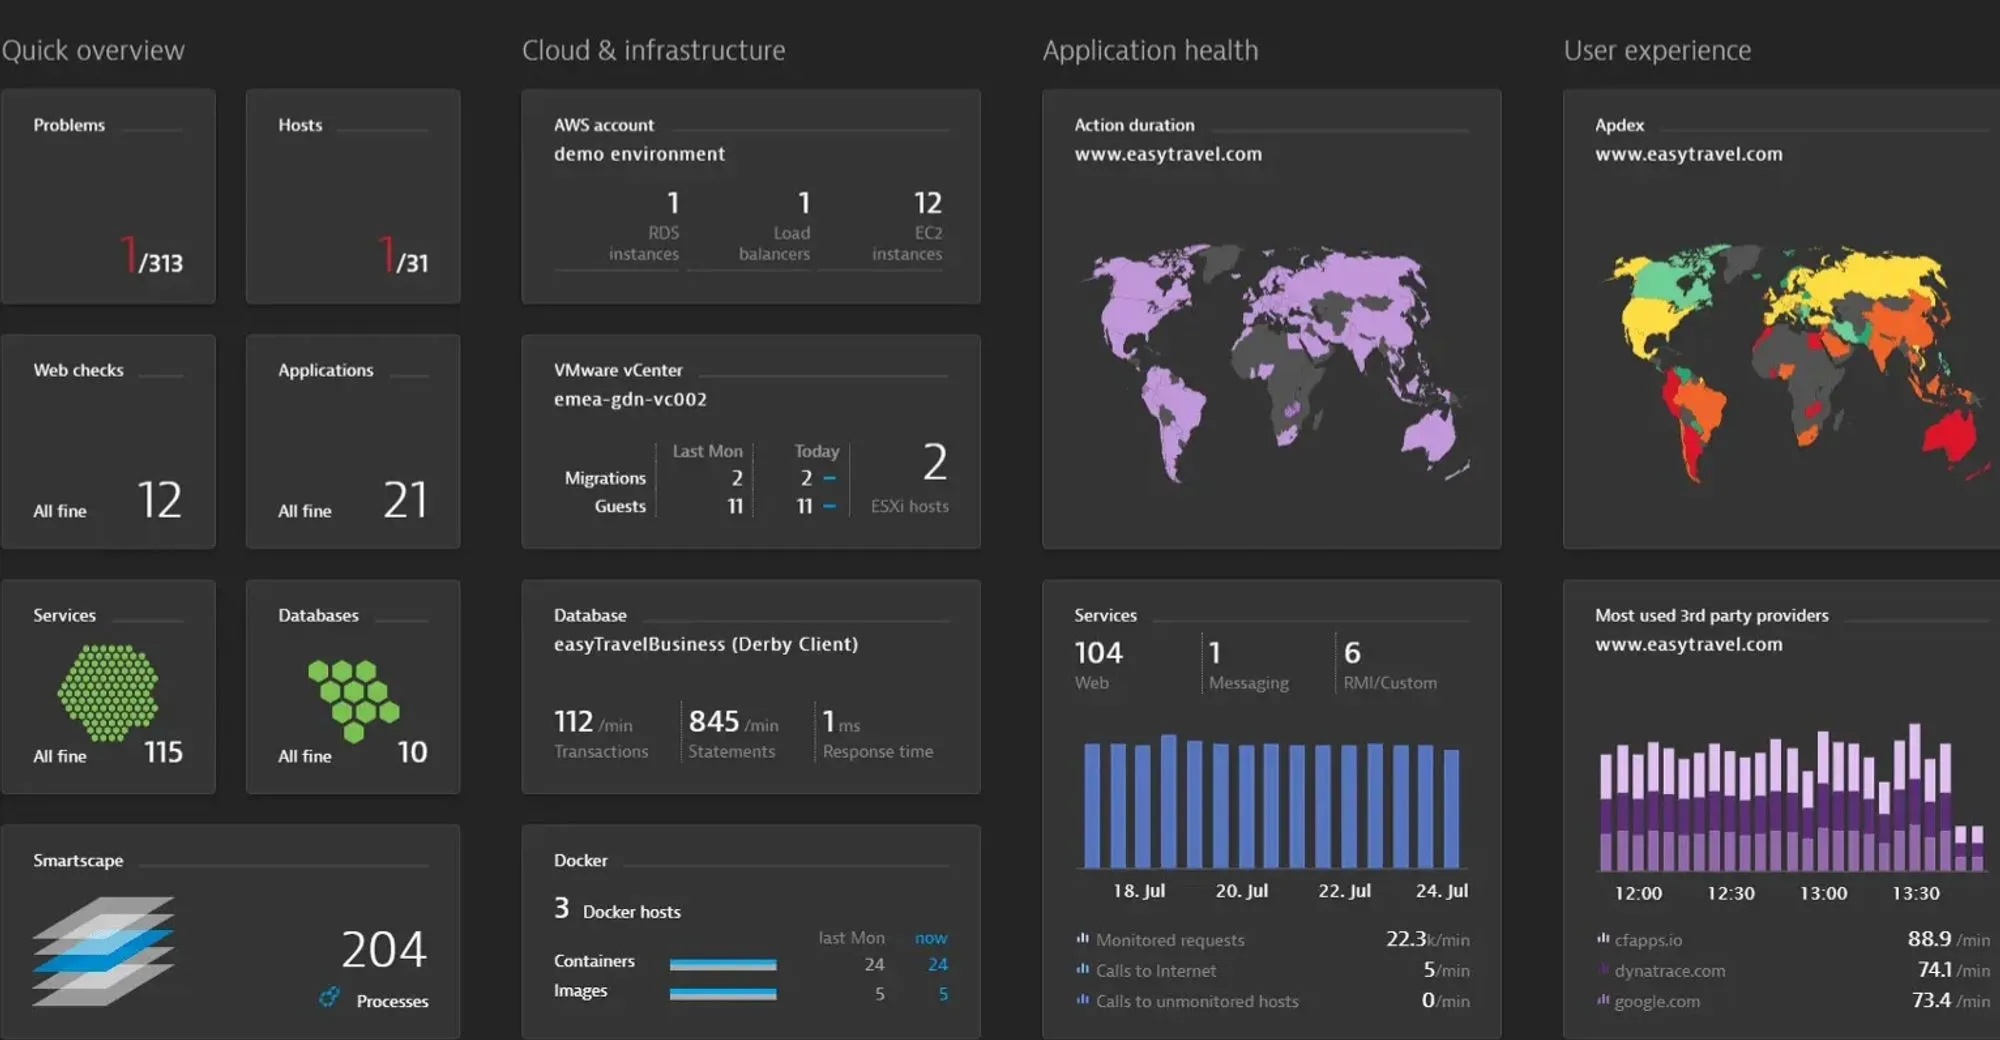Open the Hosts tile
The height and width of the screenshot is (1040, 2000).
pos(353,196)
